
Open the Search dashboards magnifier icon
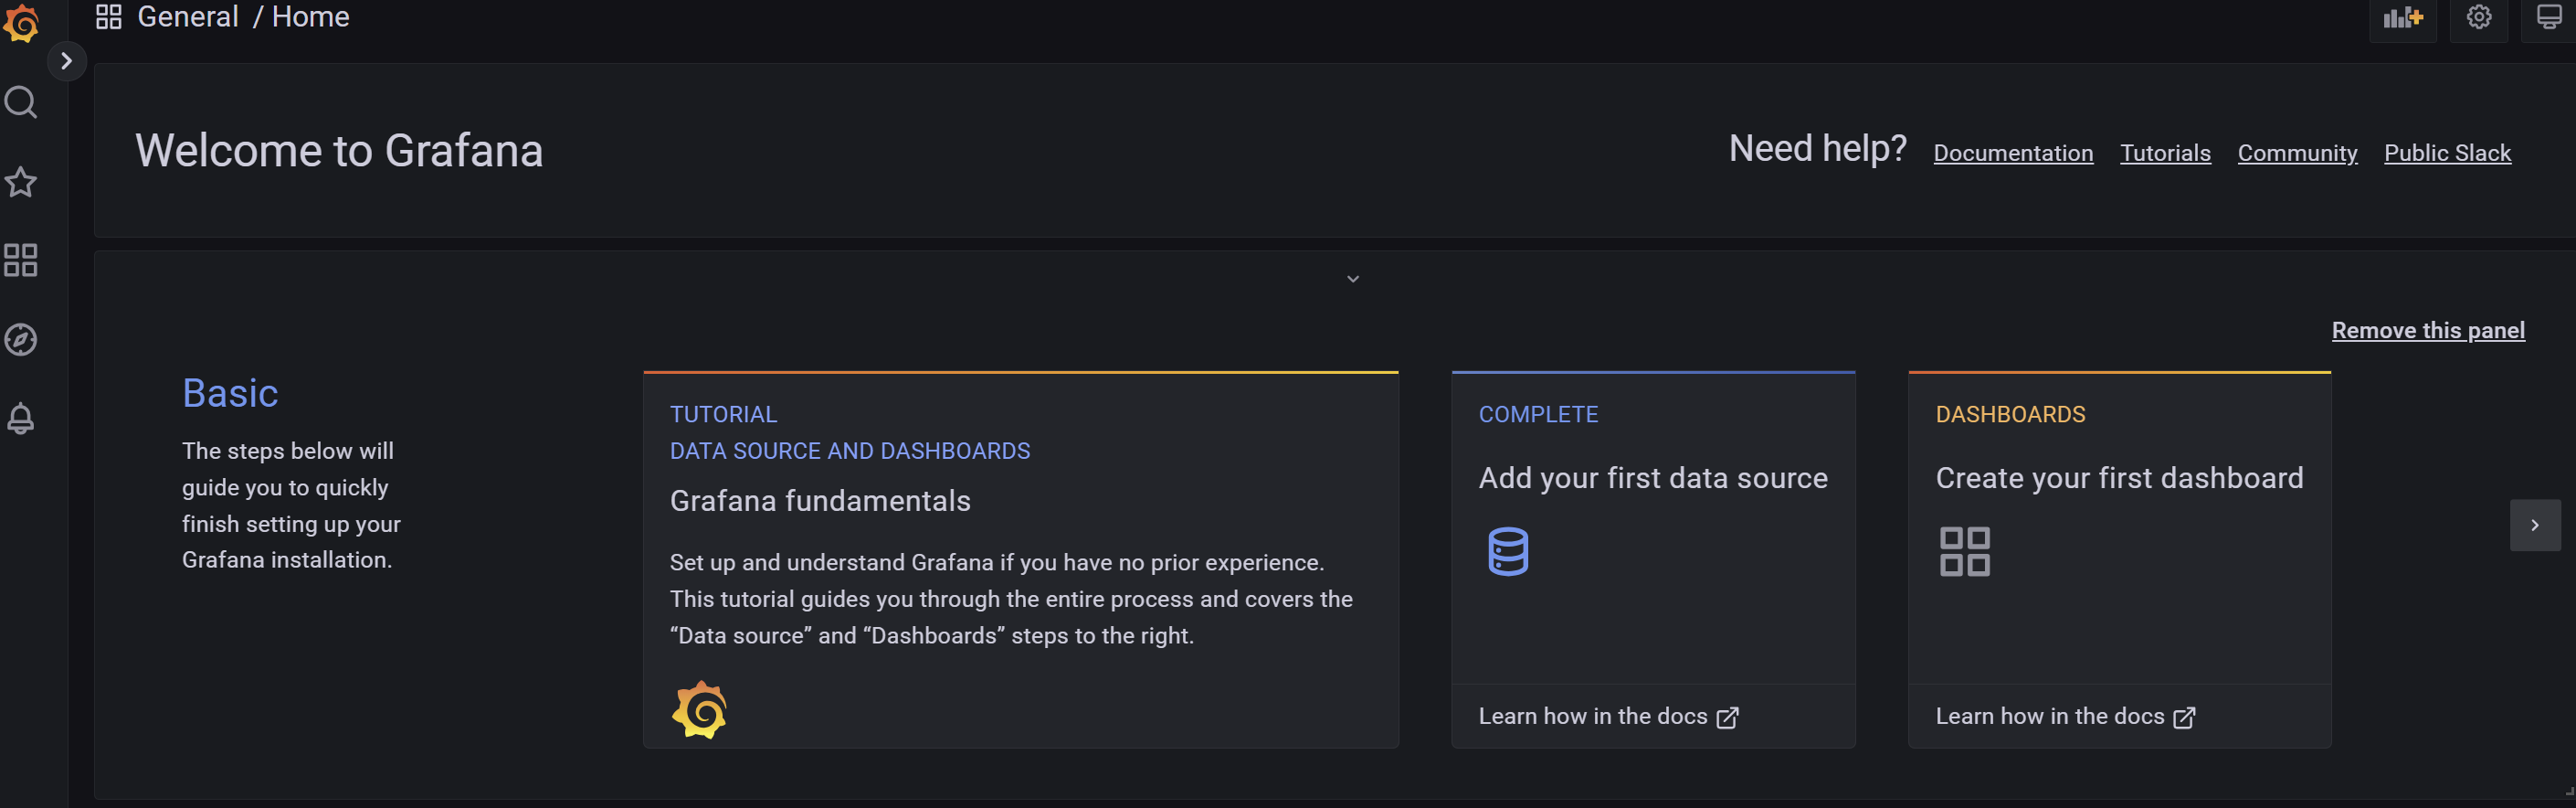pyautogui.click(x=21, y=102)
